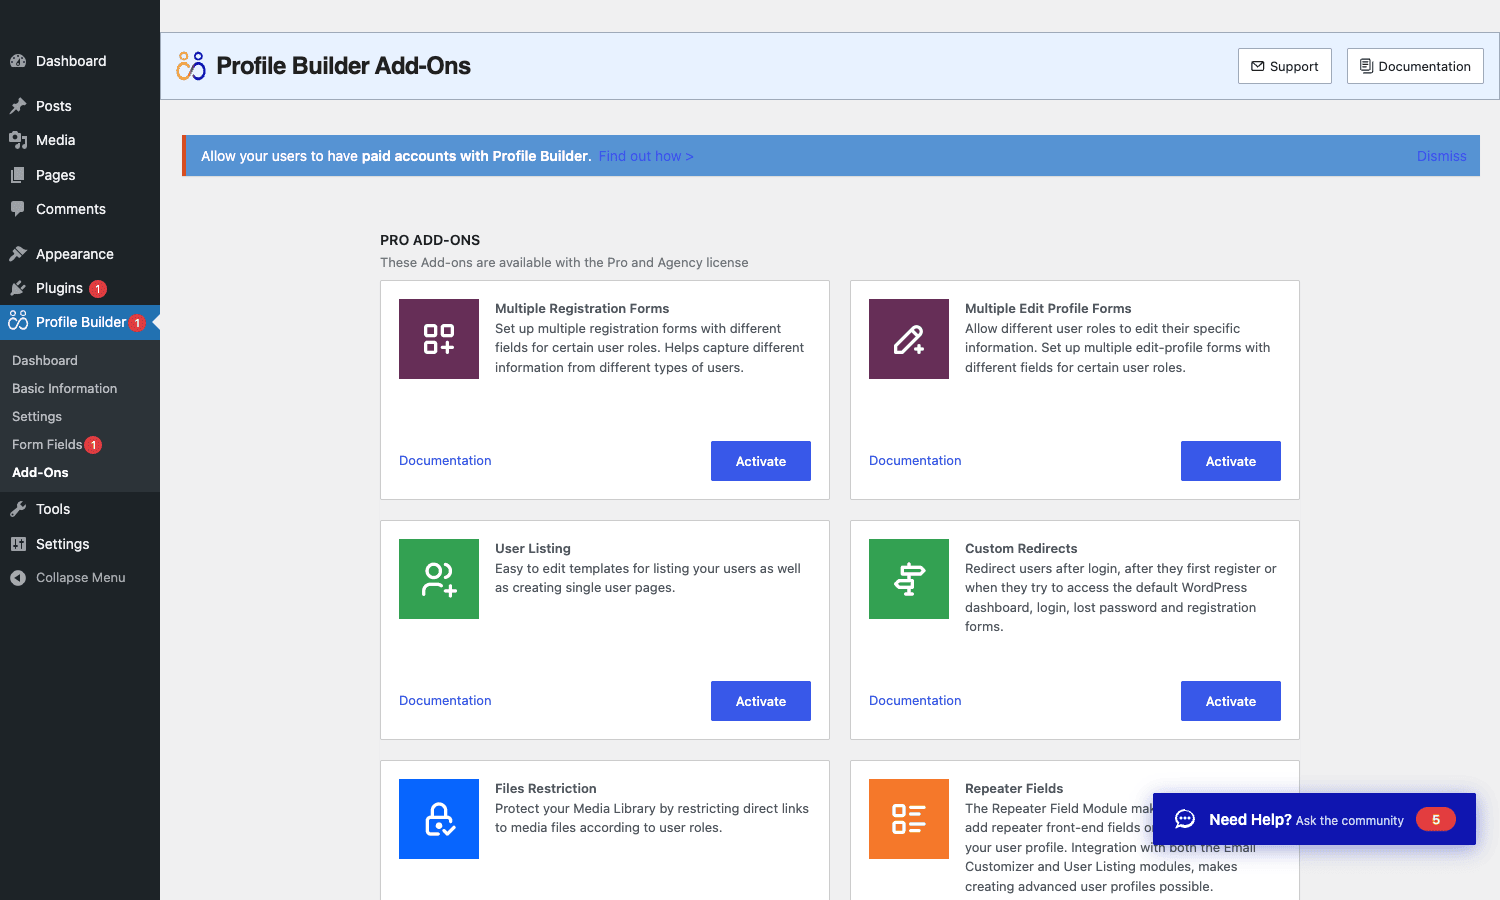Activate the Custom Redirects add-on
Screen dimensions: 1500x900
point(1231,701)
